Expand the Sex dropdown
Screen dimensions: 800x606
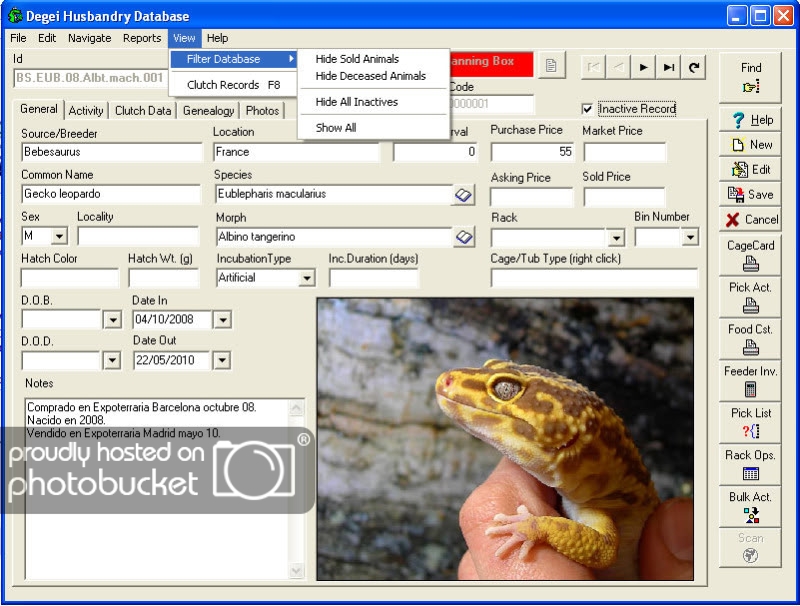tap(59, 237)
